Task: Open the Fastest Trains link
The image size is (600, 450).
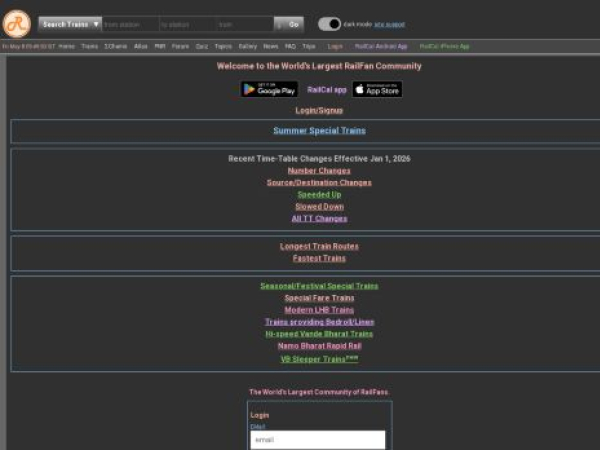Action: (319, 258)
